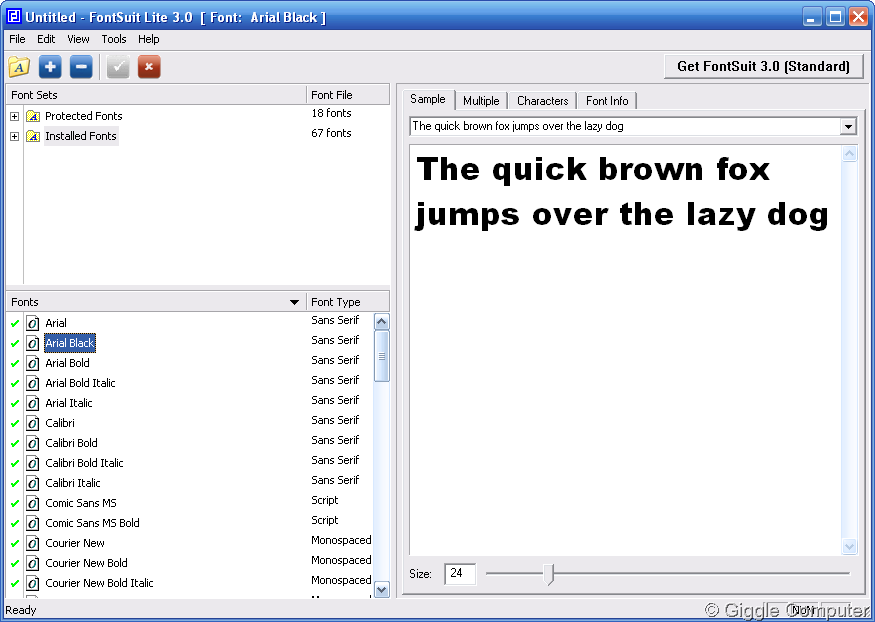Image resolution: width=875 pixels, height=622 pixels.
Task: Click font list scrollbar down arrow
Action: (x=382, y=589)
